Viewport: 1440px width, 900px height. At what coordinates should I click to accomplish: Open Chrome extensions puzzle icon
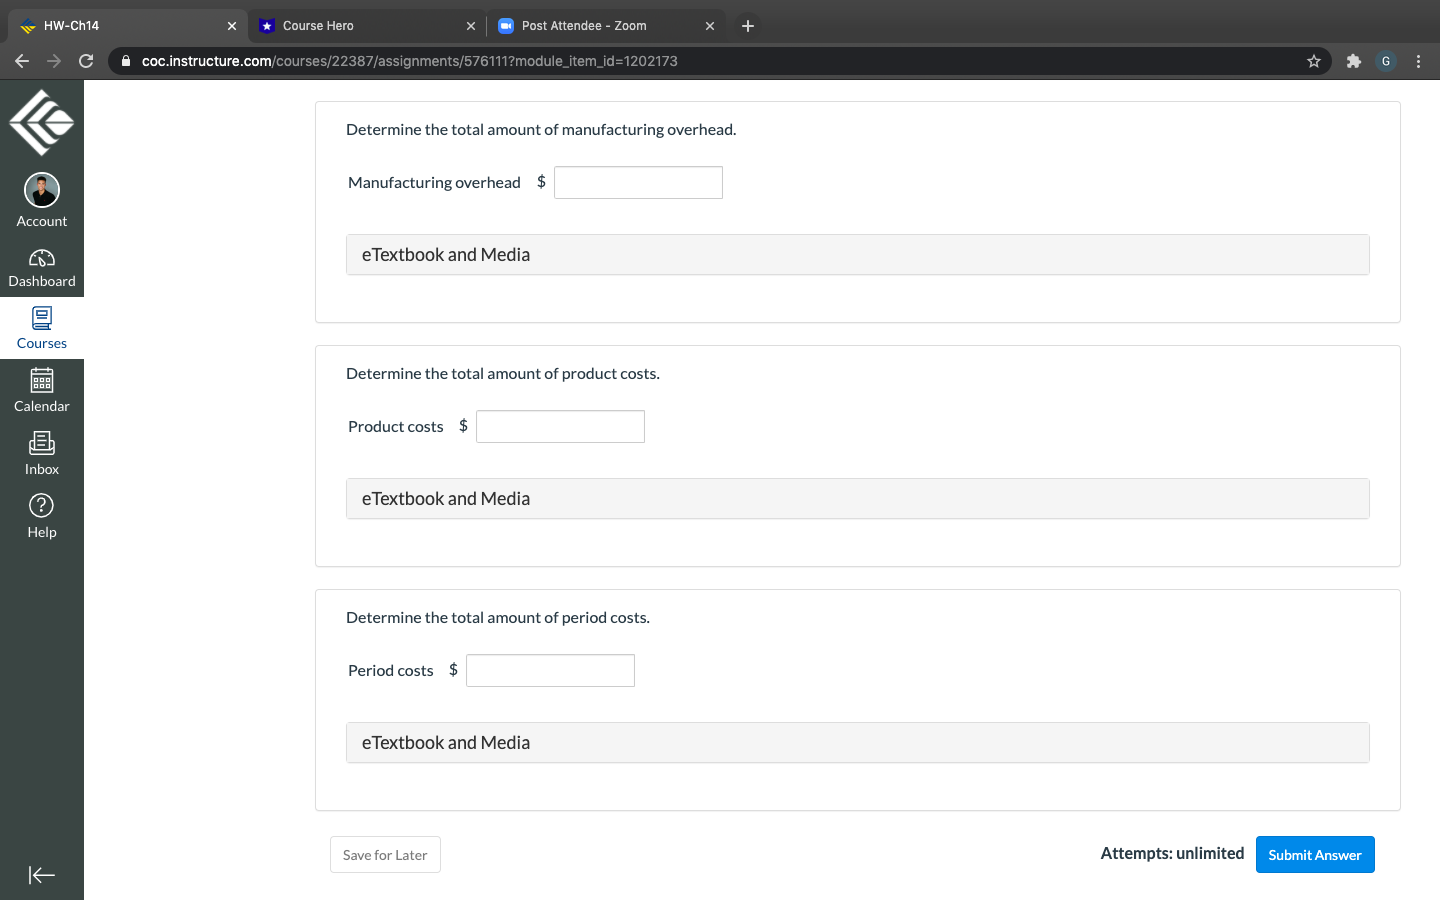[x=1353, y=61]
